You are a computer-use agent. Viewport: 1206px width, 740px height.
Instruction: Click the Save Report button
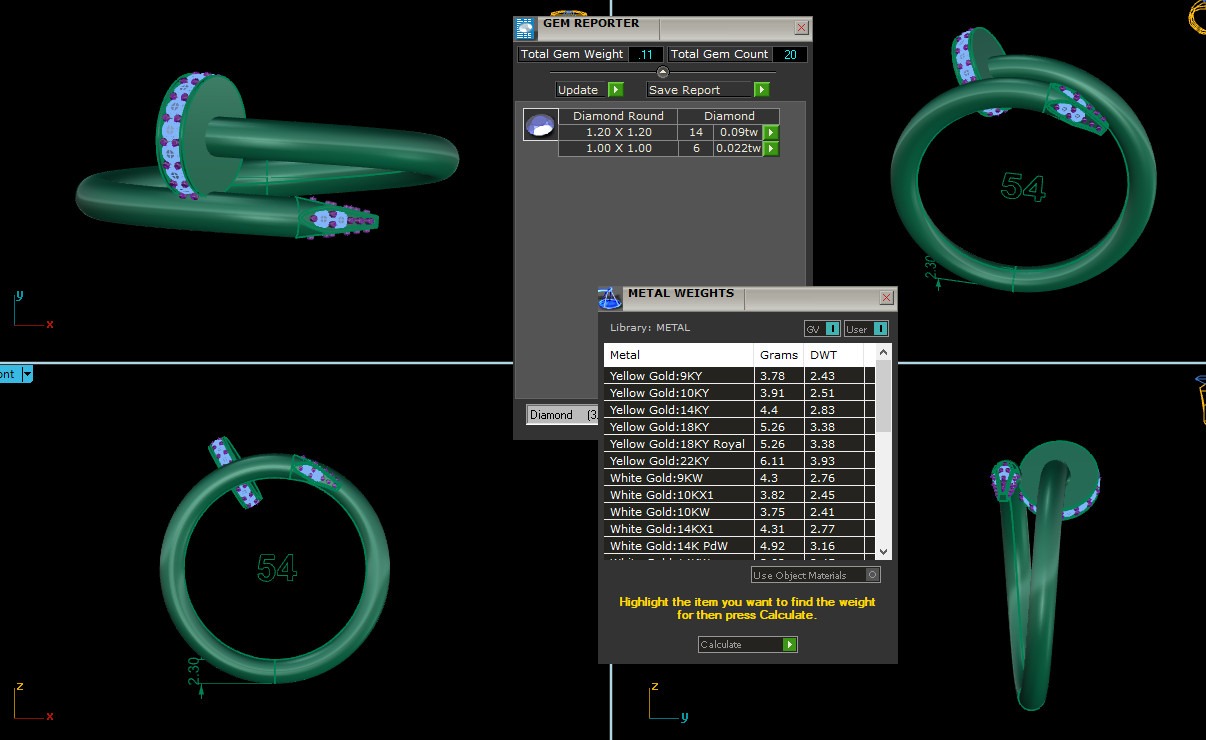click(x=708, y=90)
